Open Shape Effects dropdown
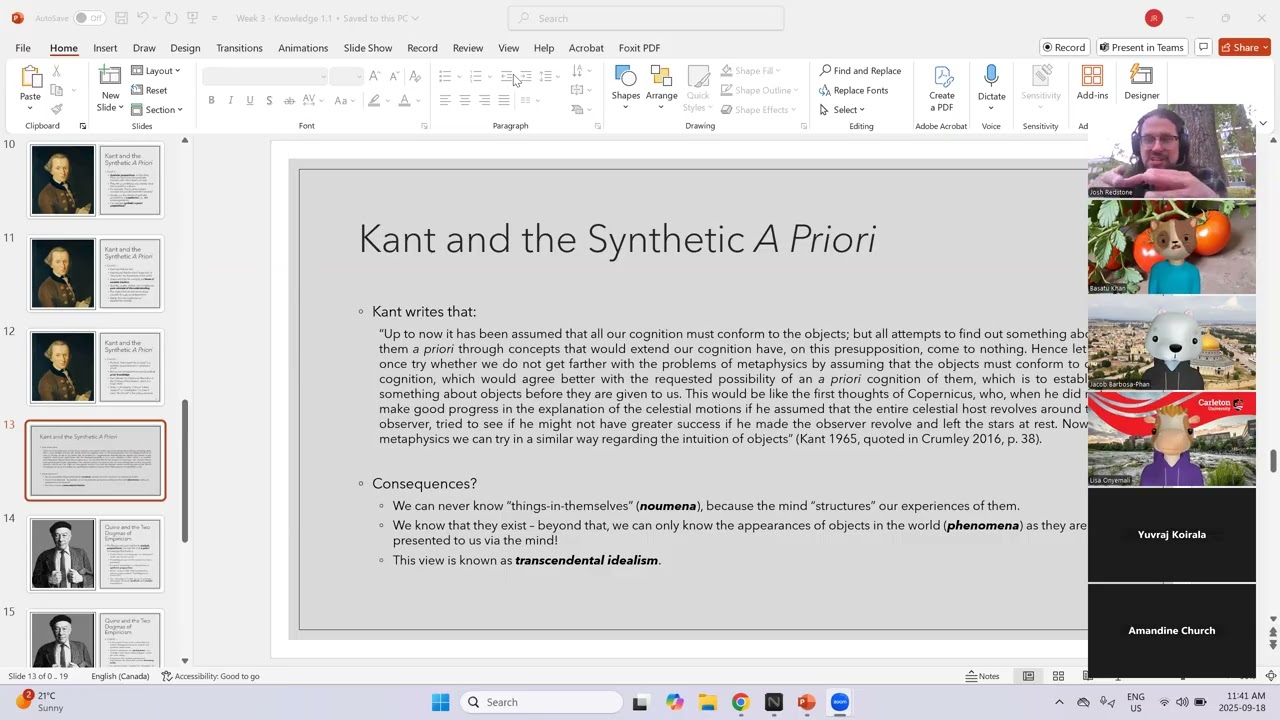The height and width of the screenshot is (720, 1280). point(759,110)
